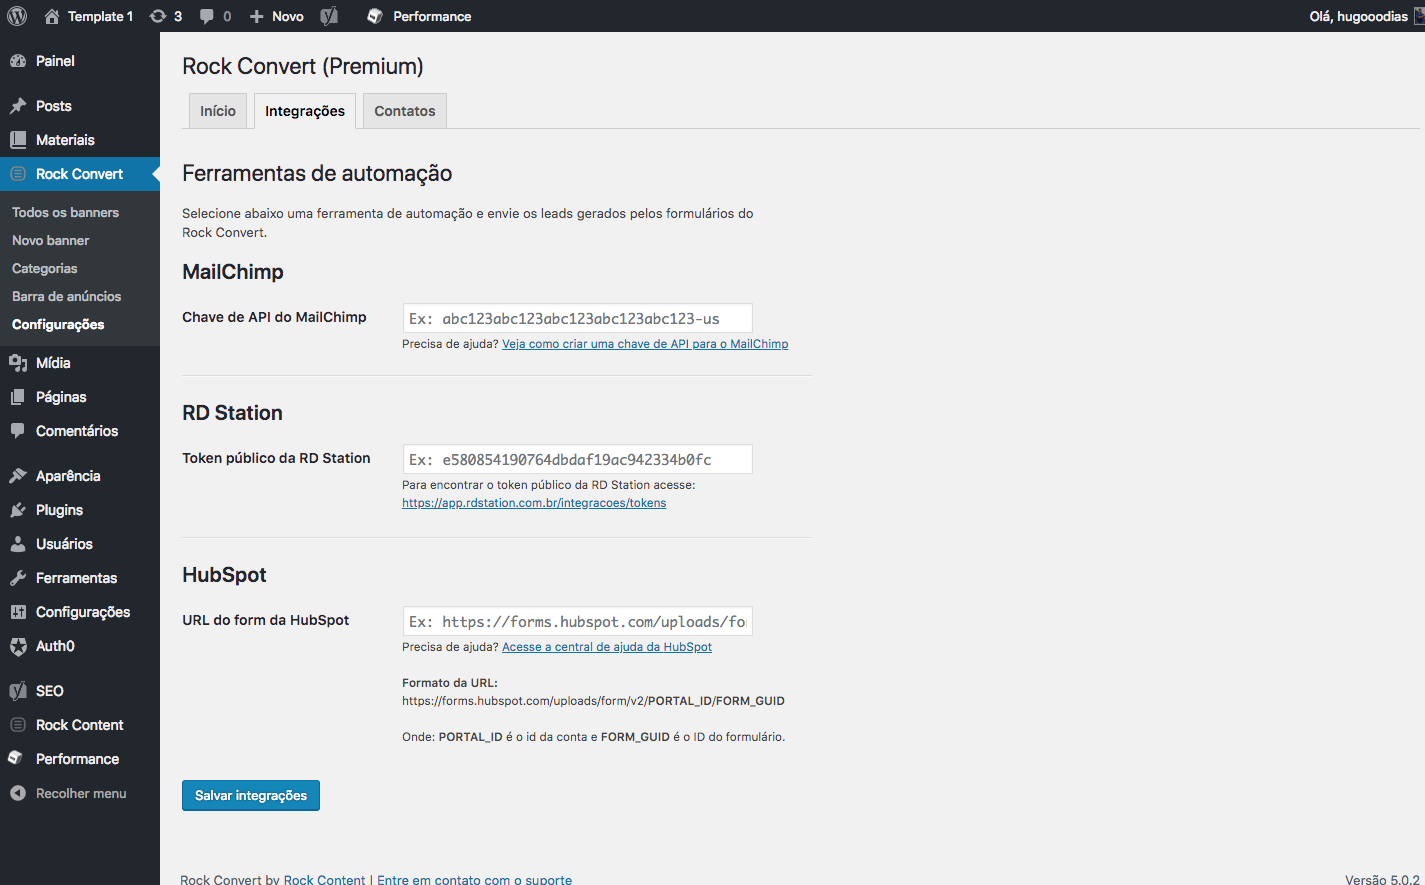
Task: Click Performance label in admin bar
Action: click(432, 16)
